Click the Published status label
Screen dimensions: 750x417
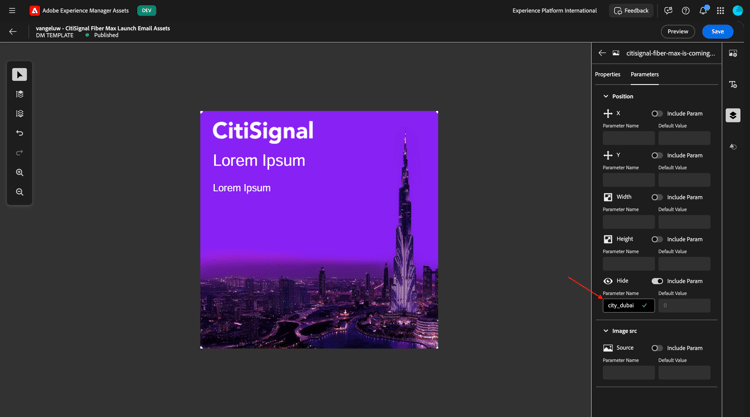click(x=106, y=35)
